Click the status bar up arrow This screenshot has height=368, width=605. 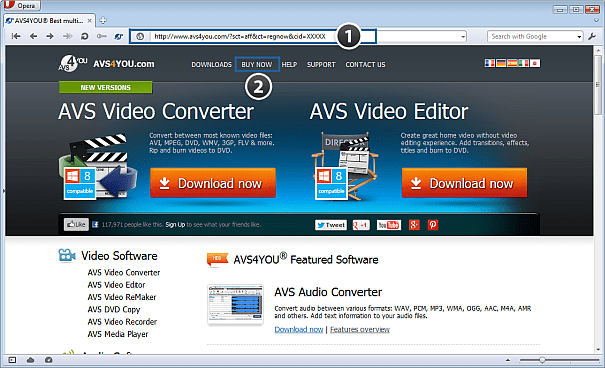coord(508,360)
